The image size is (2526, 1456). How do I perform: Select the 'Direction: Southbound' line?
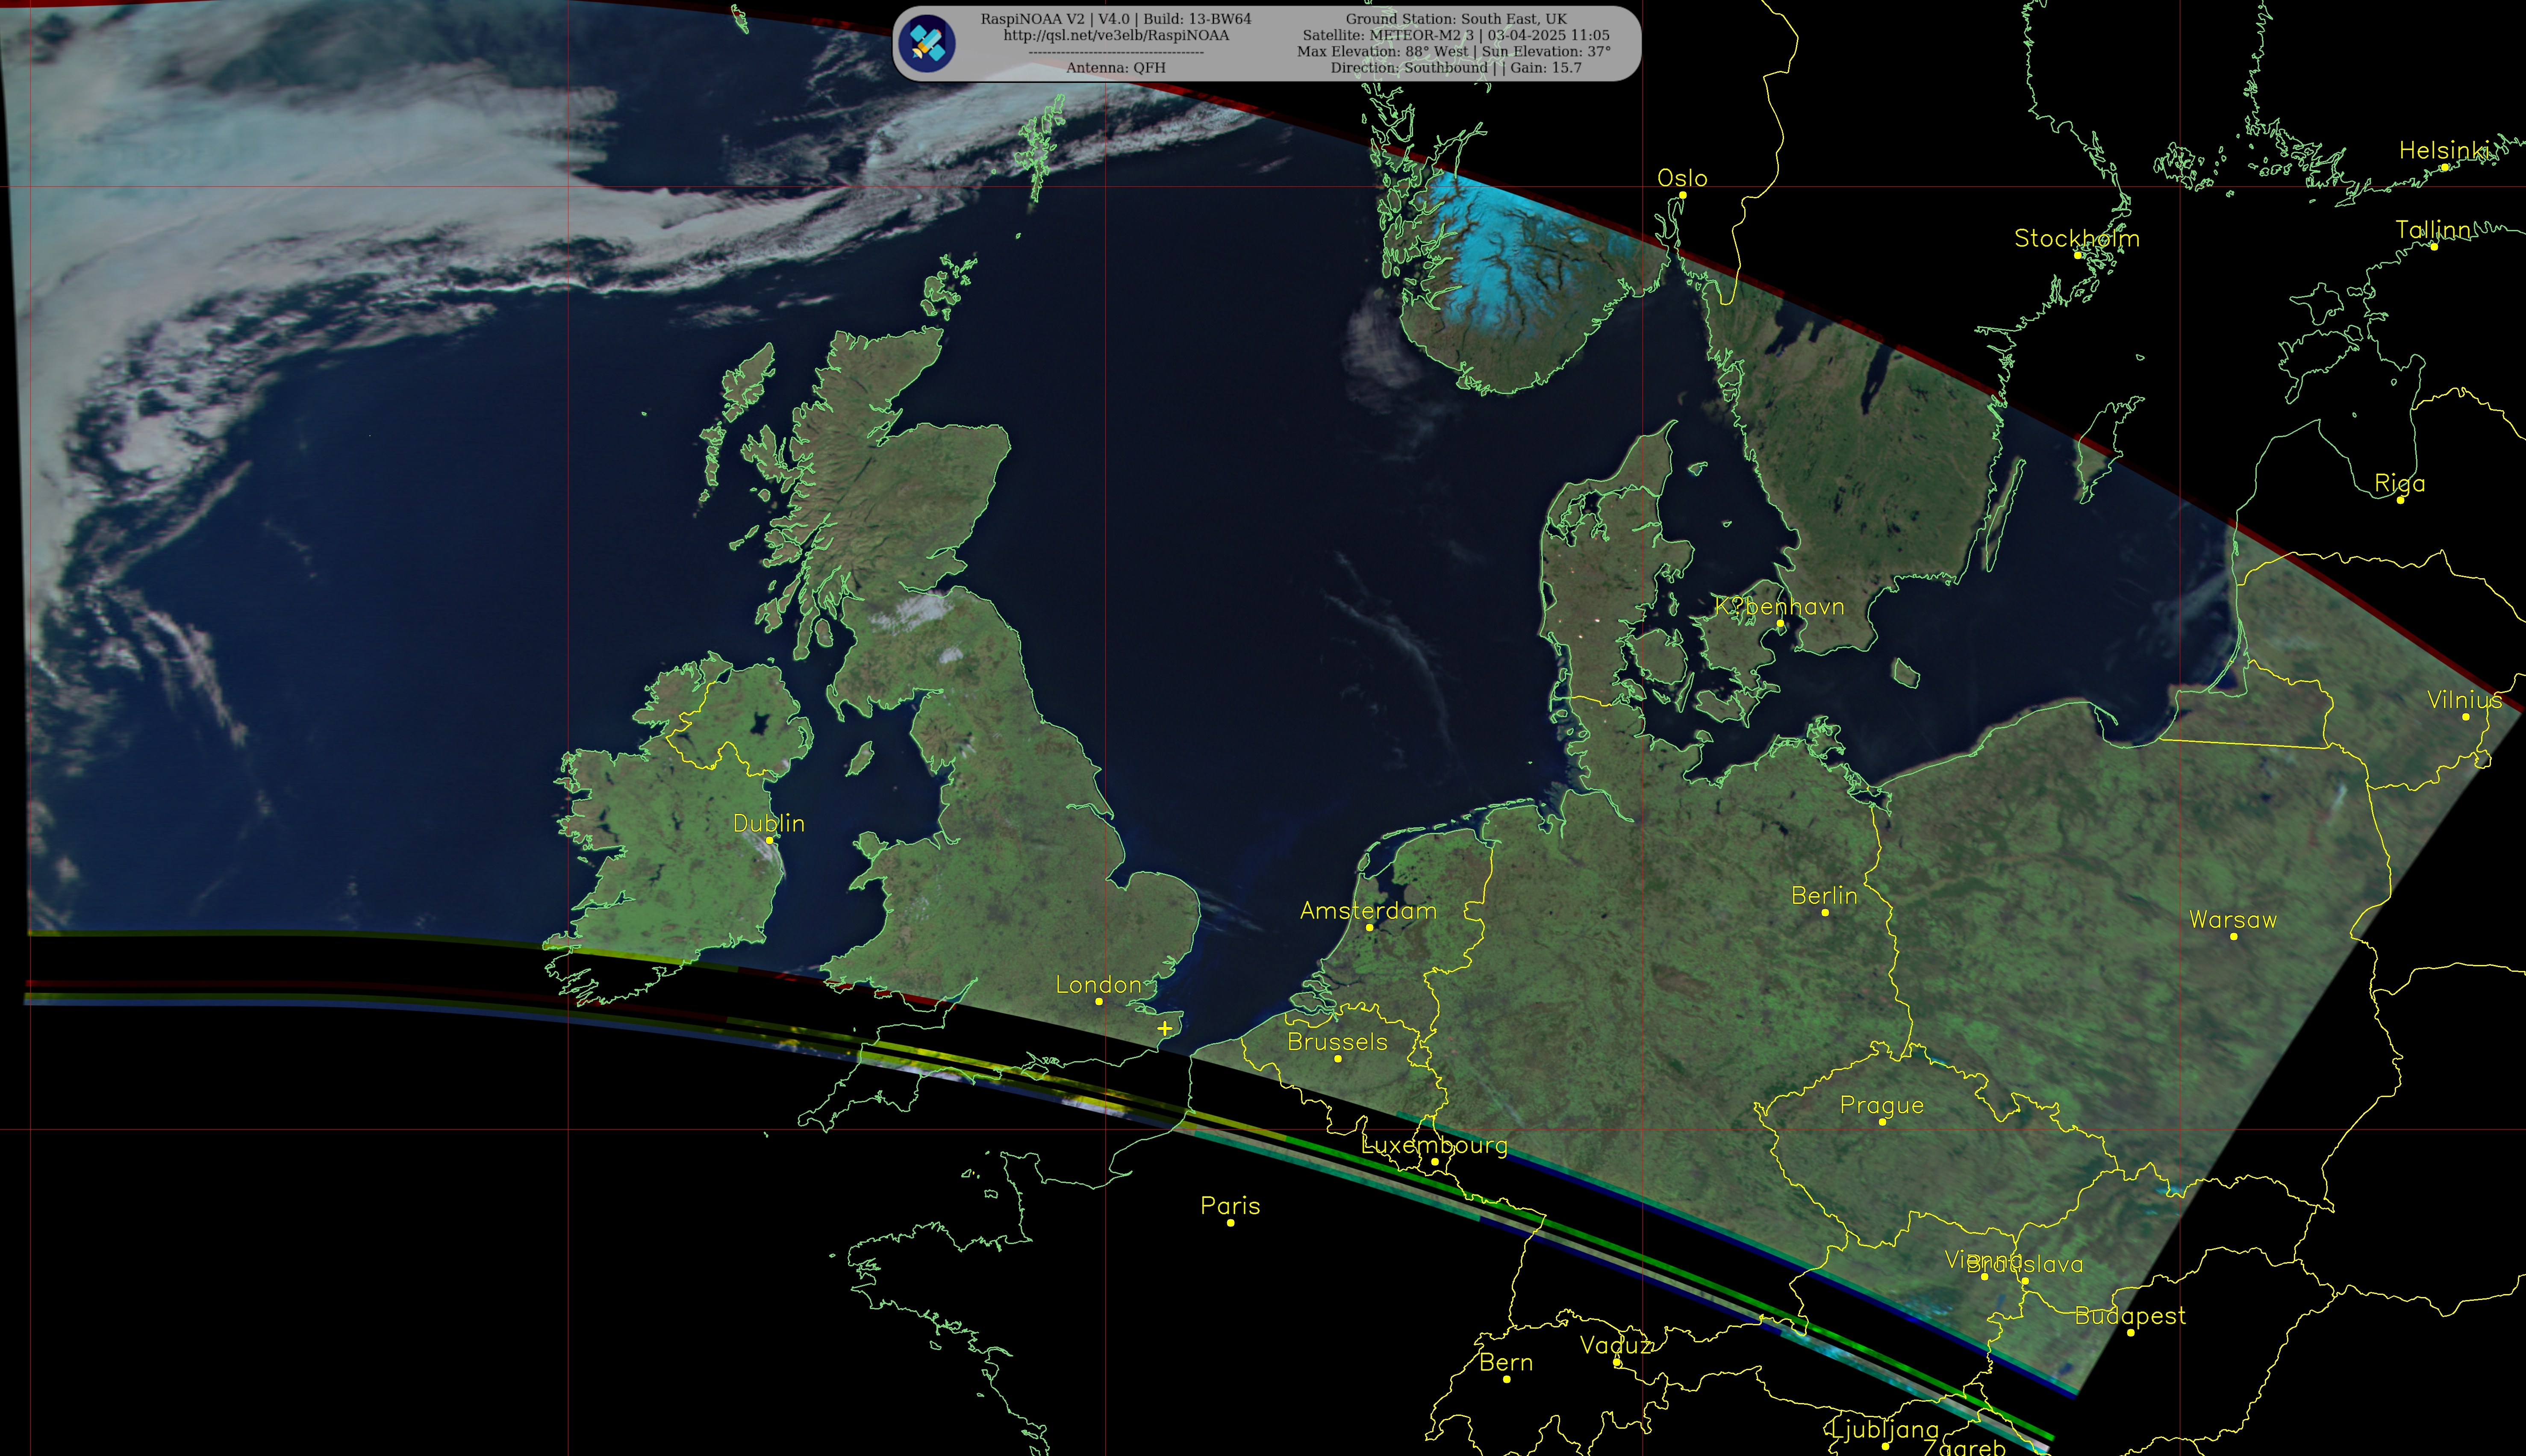tap(1456, 68)
